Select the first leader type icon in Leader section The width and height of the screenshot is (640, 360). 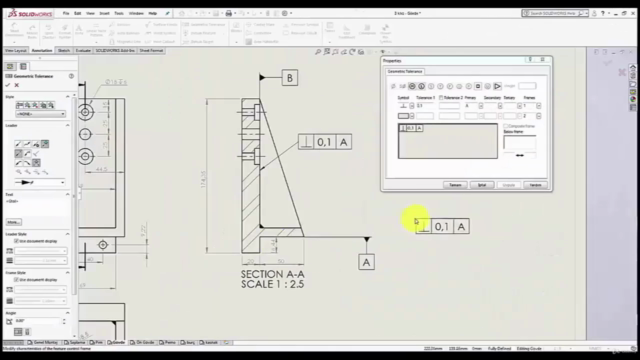(x=18, y=144)
